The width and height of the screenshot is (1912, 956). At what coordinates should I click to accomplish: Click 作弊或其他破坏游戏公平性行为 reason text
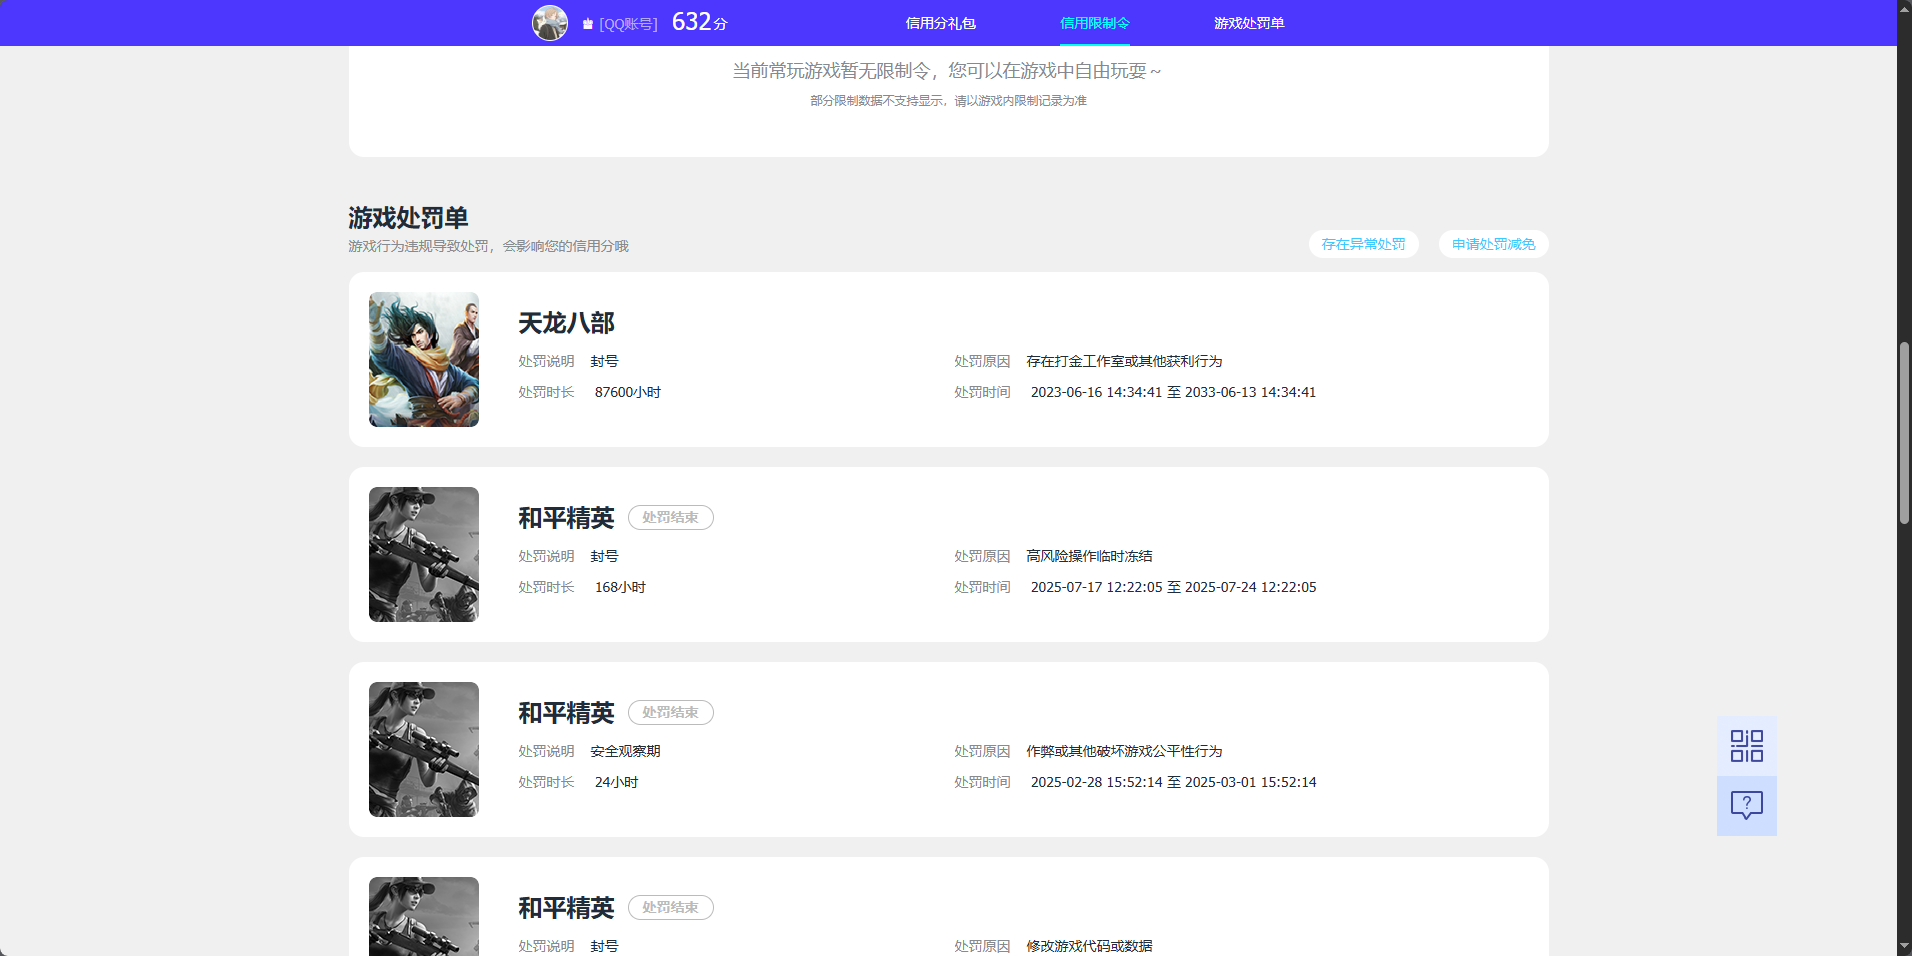tap(1124, 751)
